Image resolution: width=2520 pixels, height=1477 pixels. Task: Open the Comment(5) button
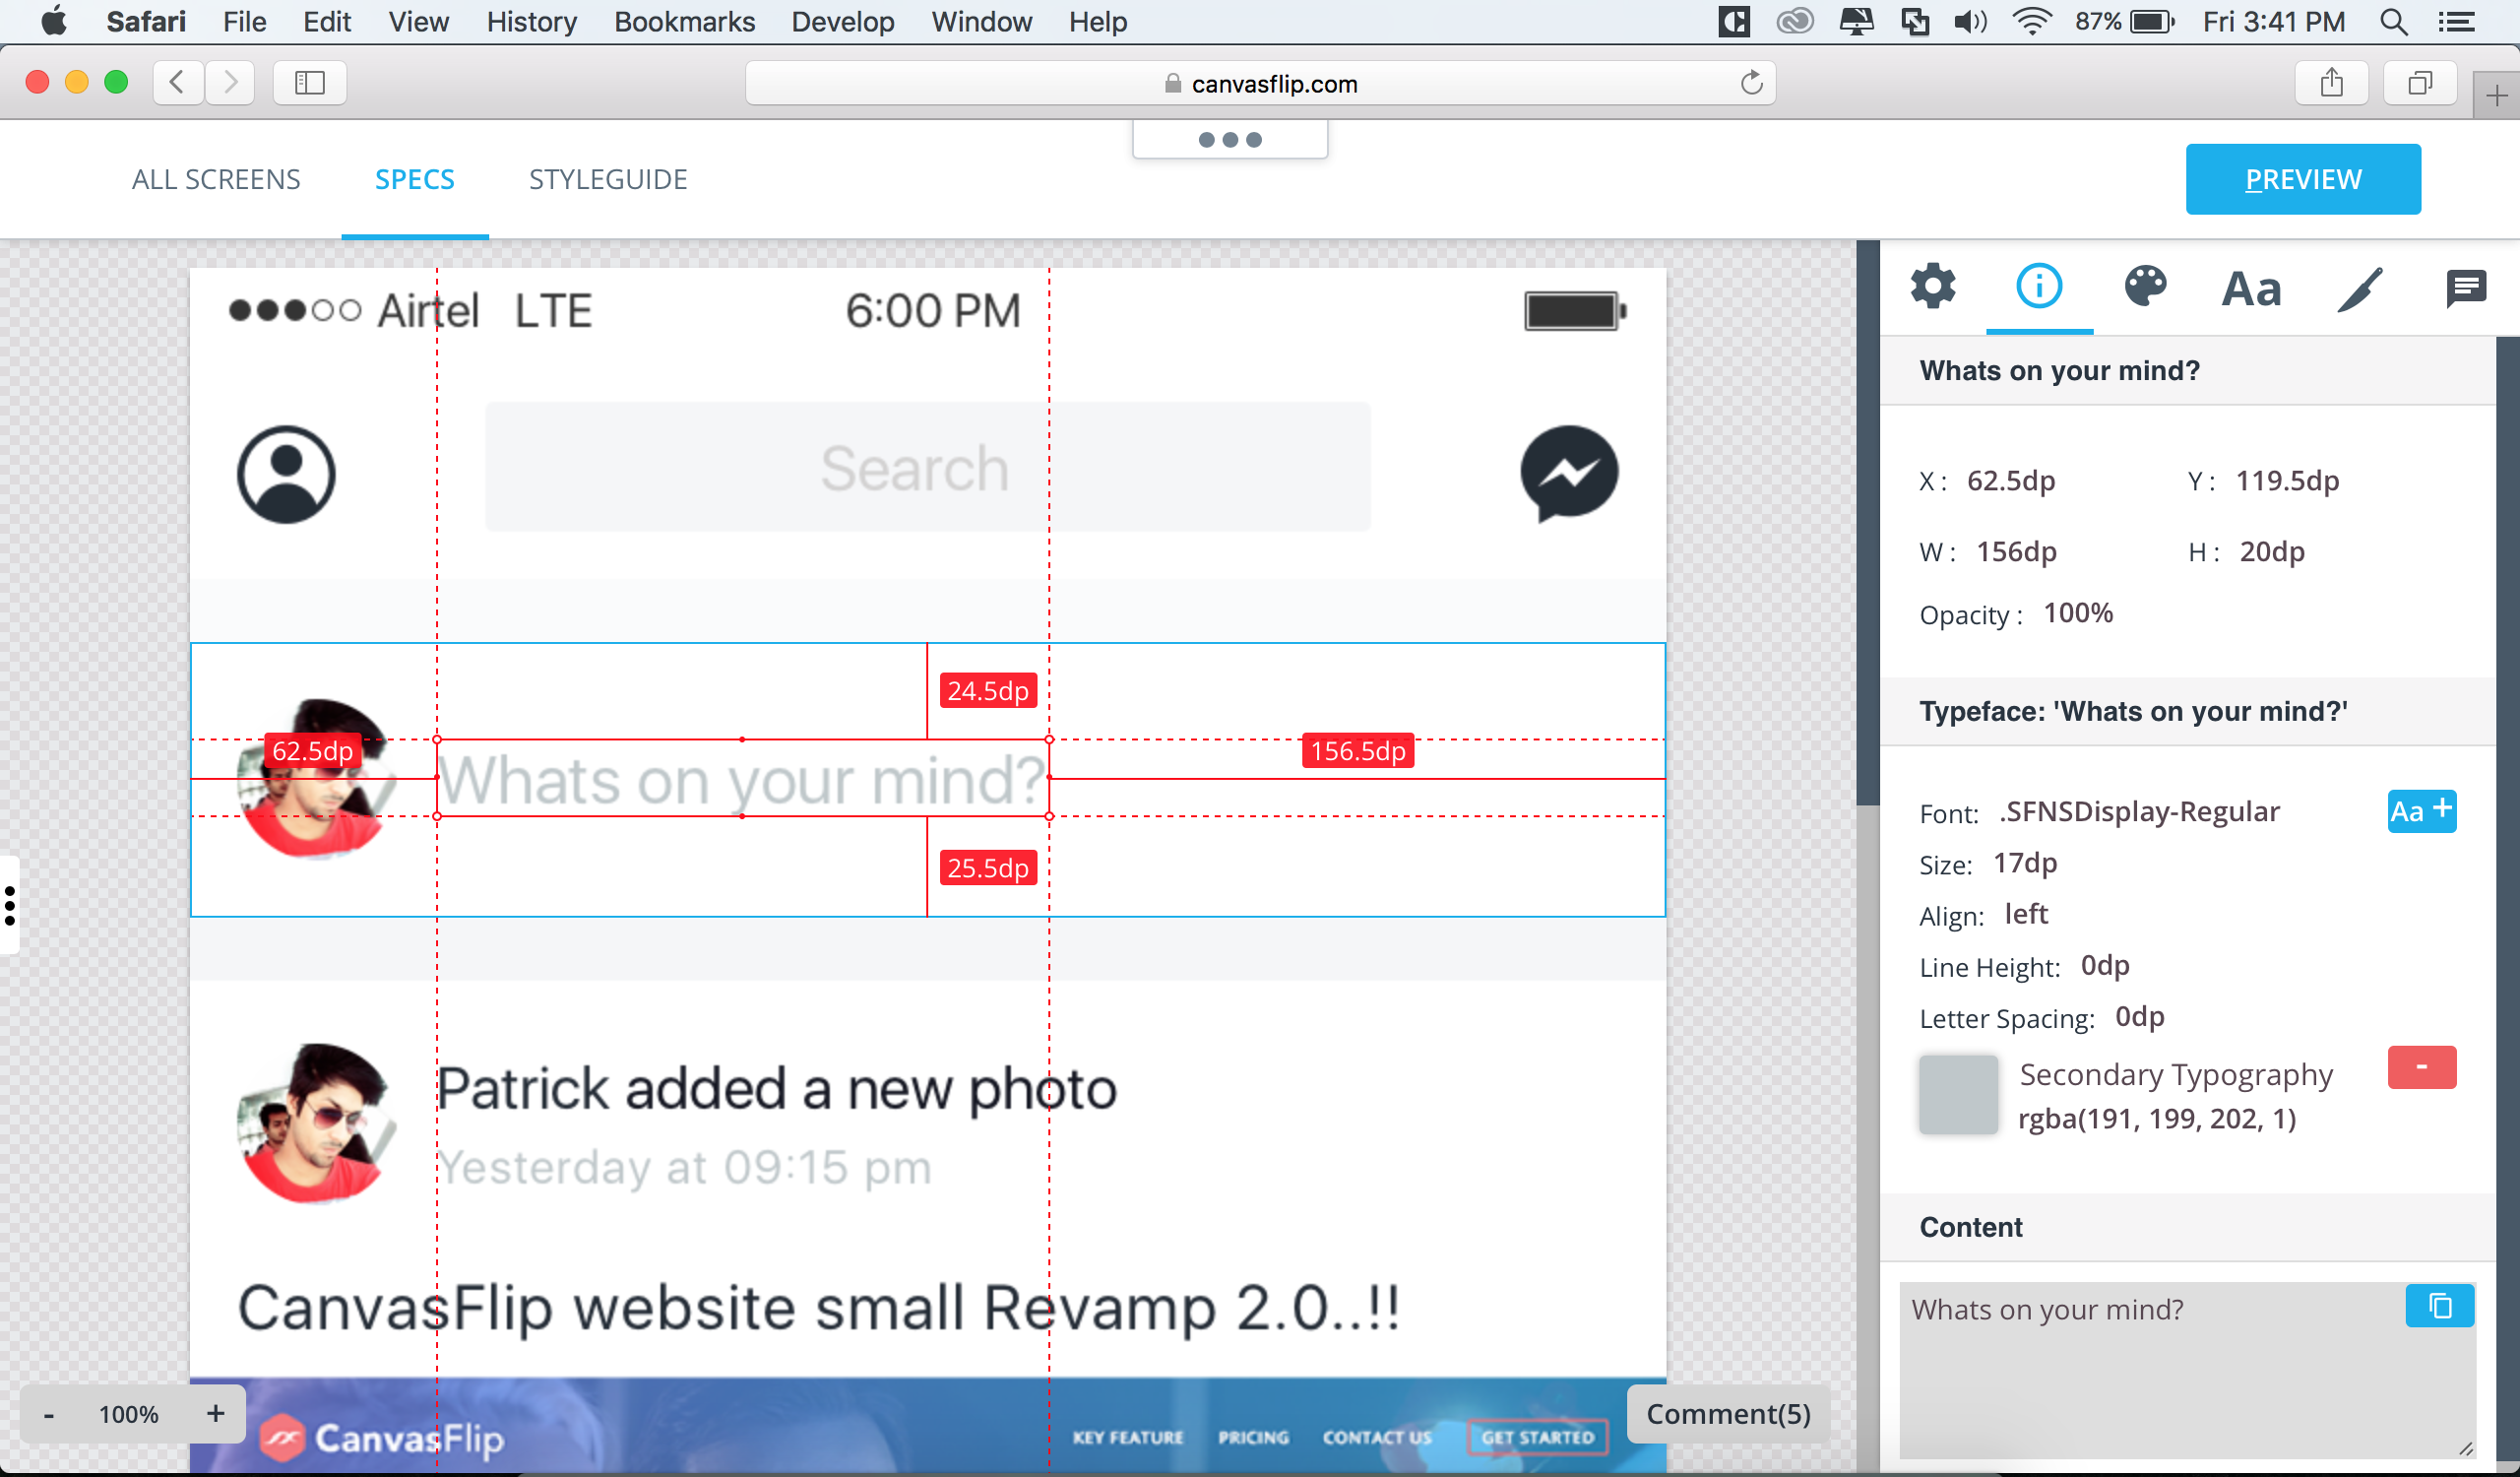(1727, 1413)
